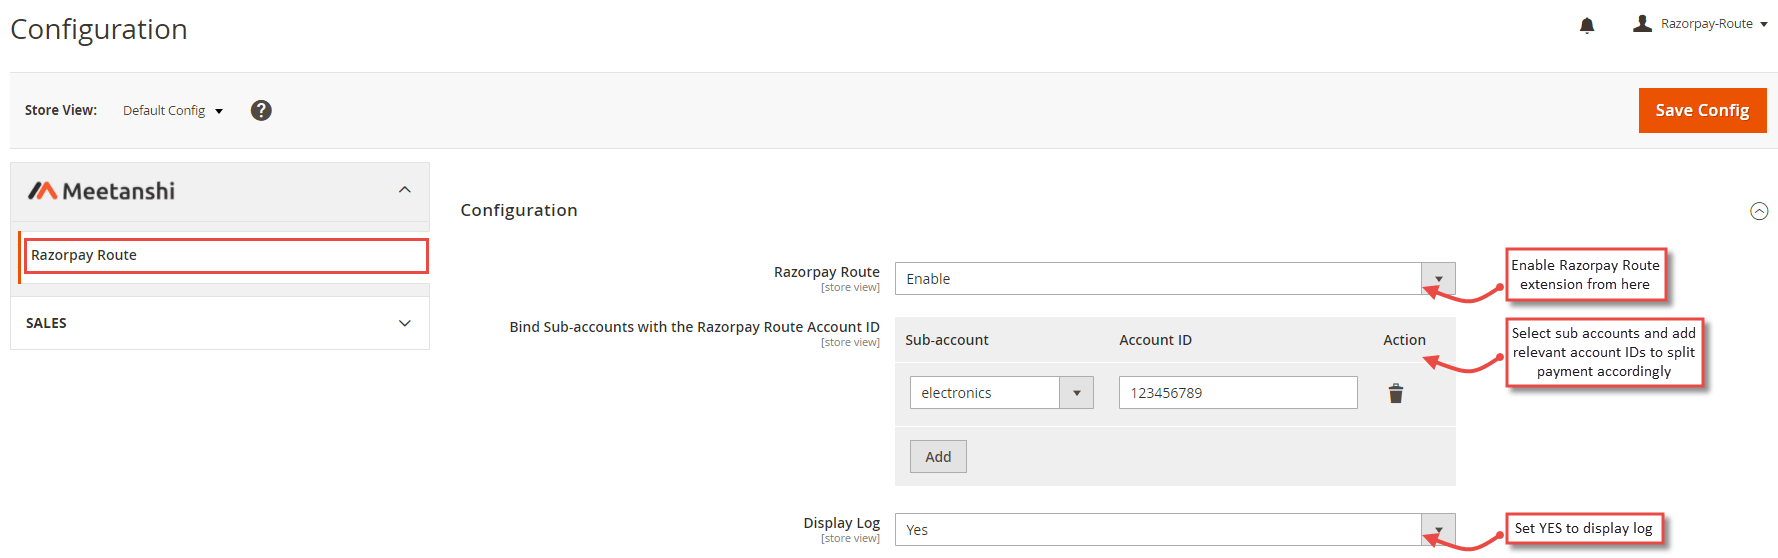Viewport: 1778px width, 558px height.
Task: Collapse the Configuration section circle icon
Action: pyautogui.click(x=1759, y=211)
